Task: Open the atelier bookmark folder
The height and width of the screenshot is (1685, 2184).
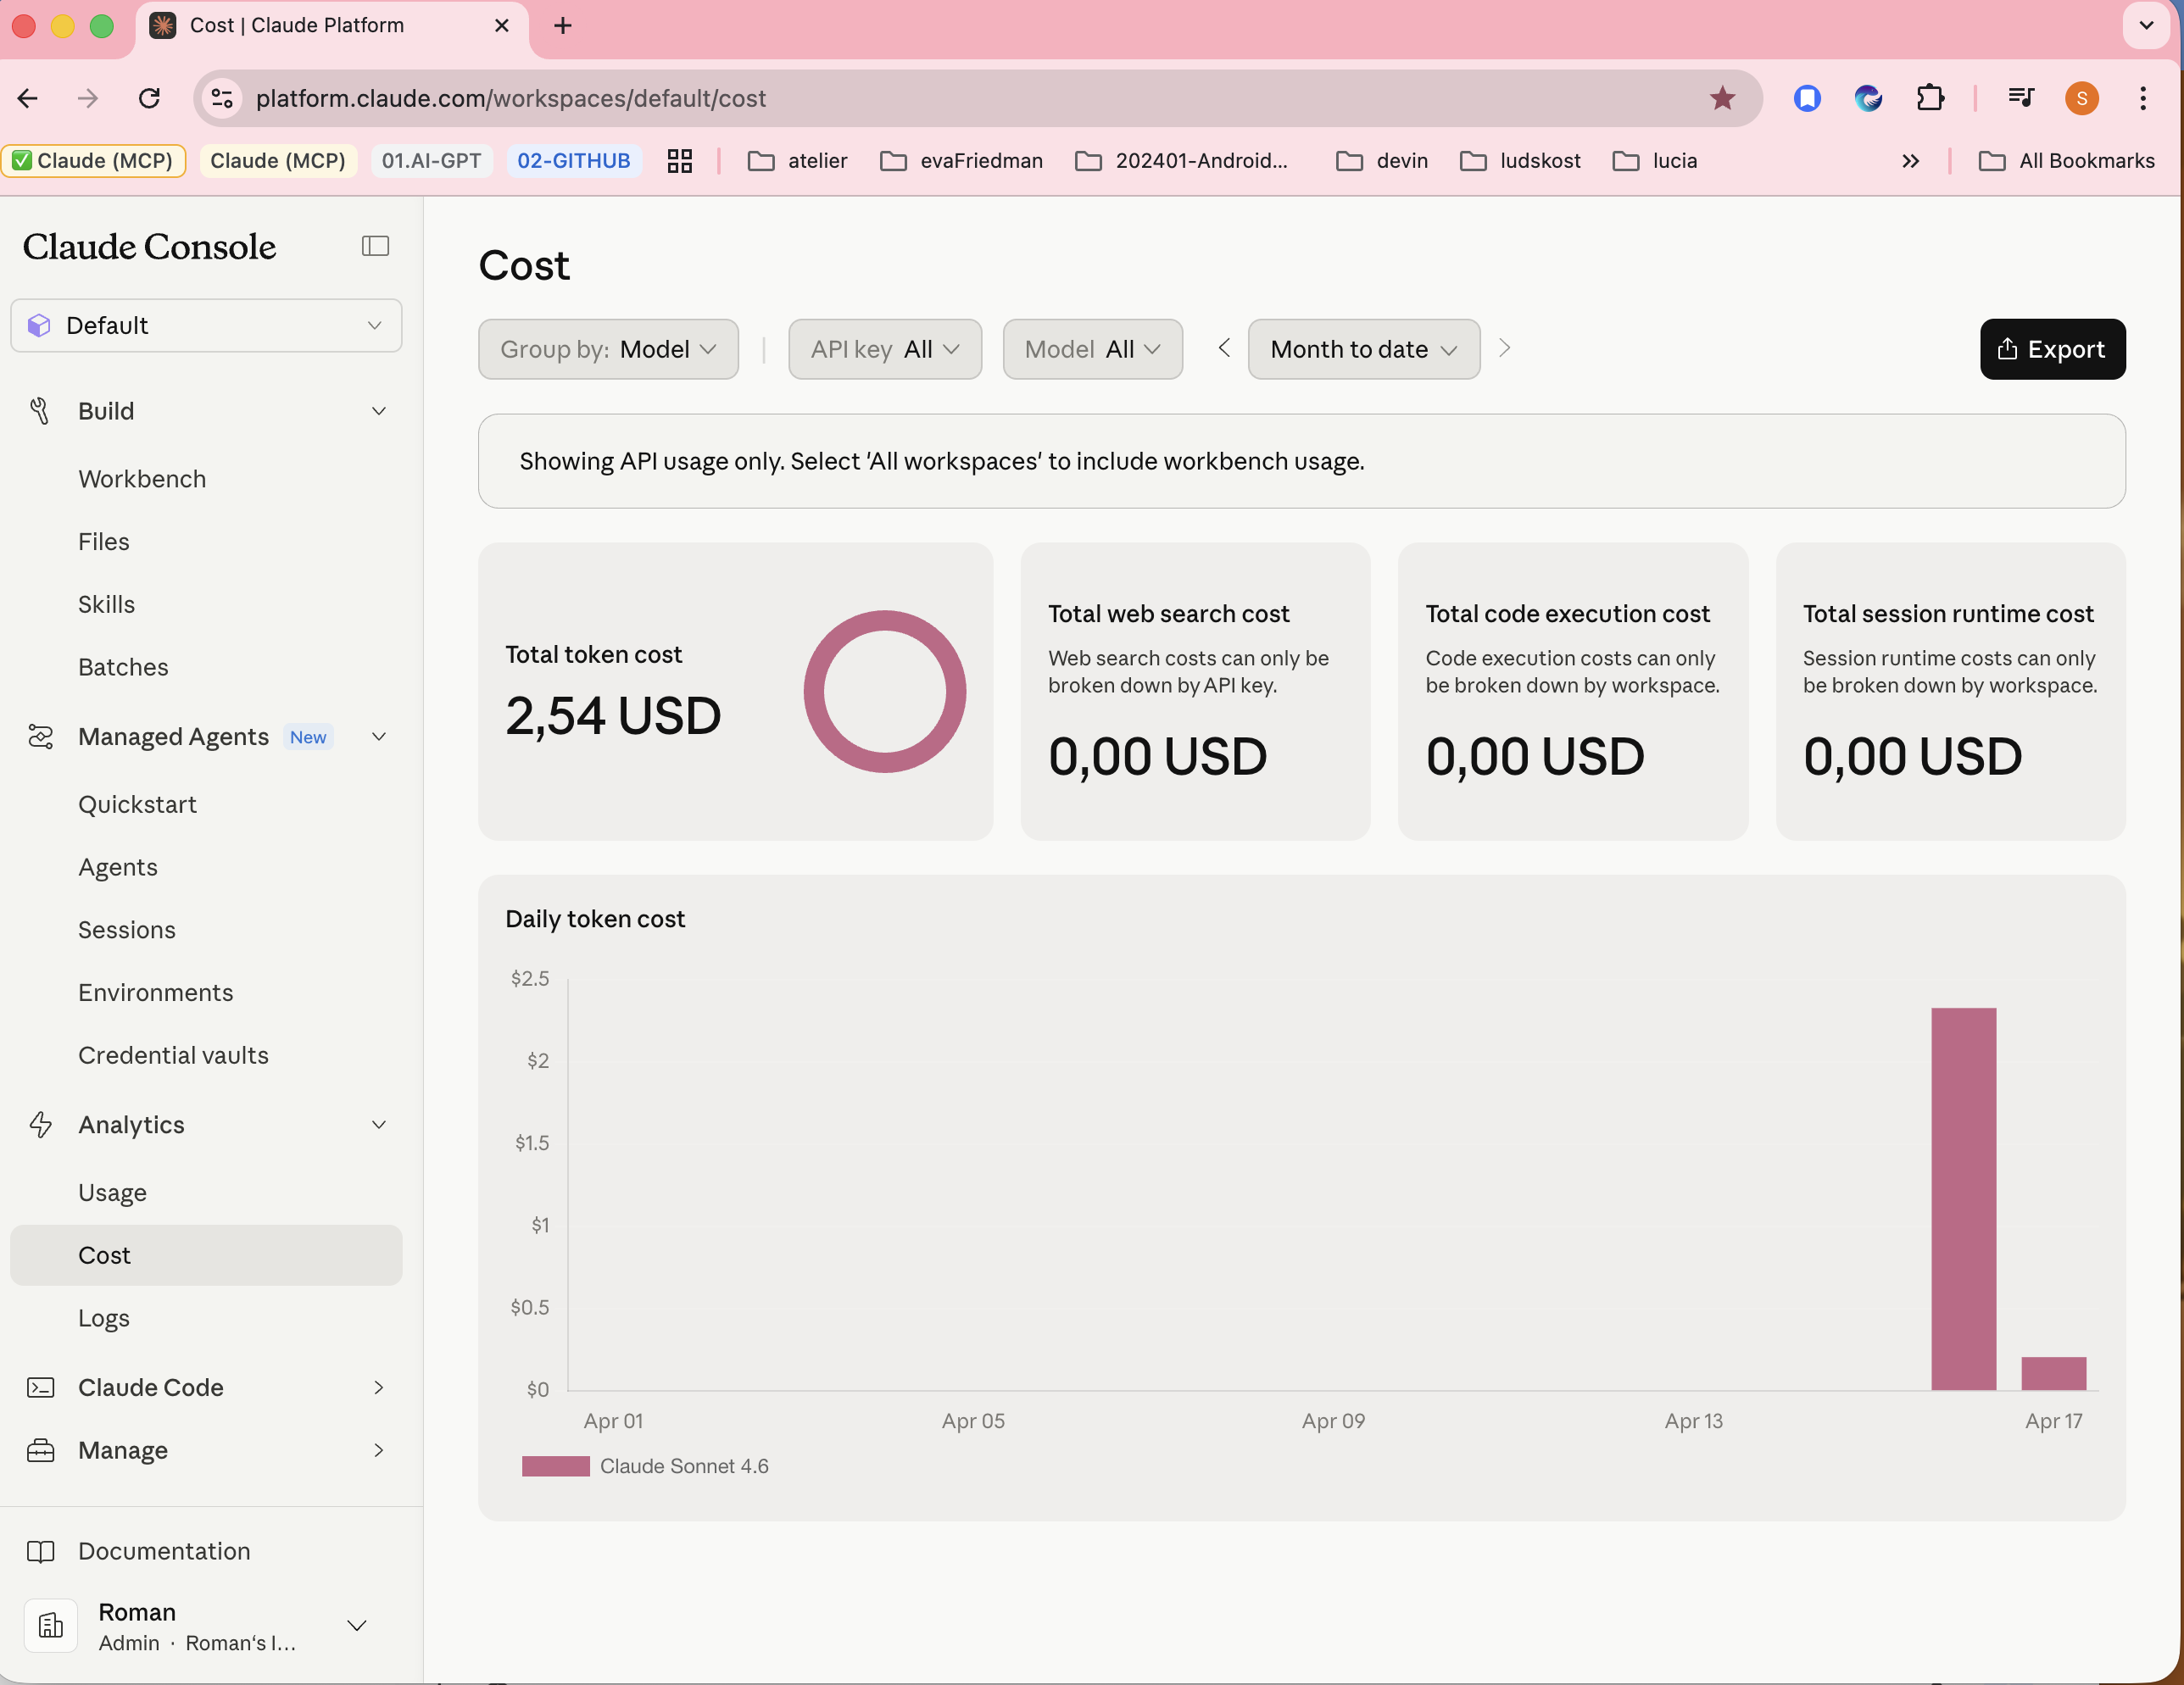Action: point(797,161)
